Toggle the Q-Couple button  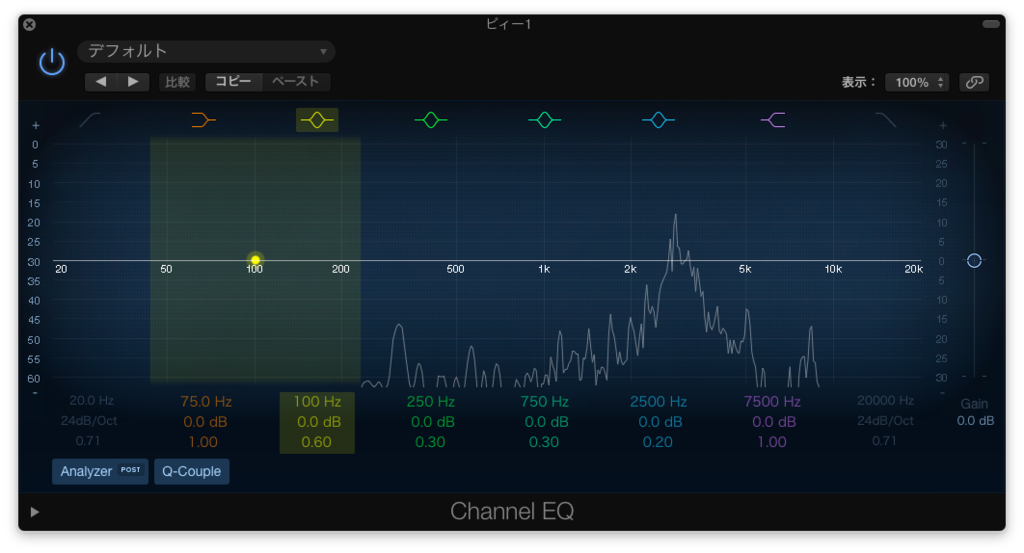point(191,471)
